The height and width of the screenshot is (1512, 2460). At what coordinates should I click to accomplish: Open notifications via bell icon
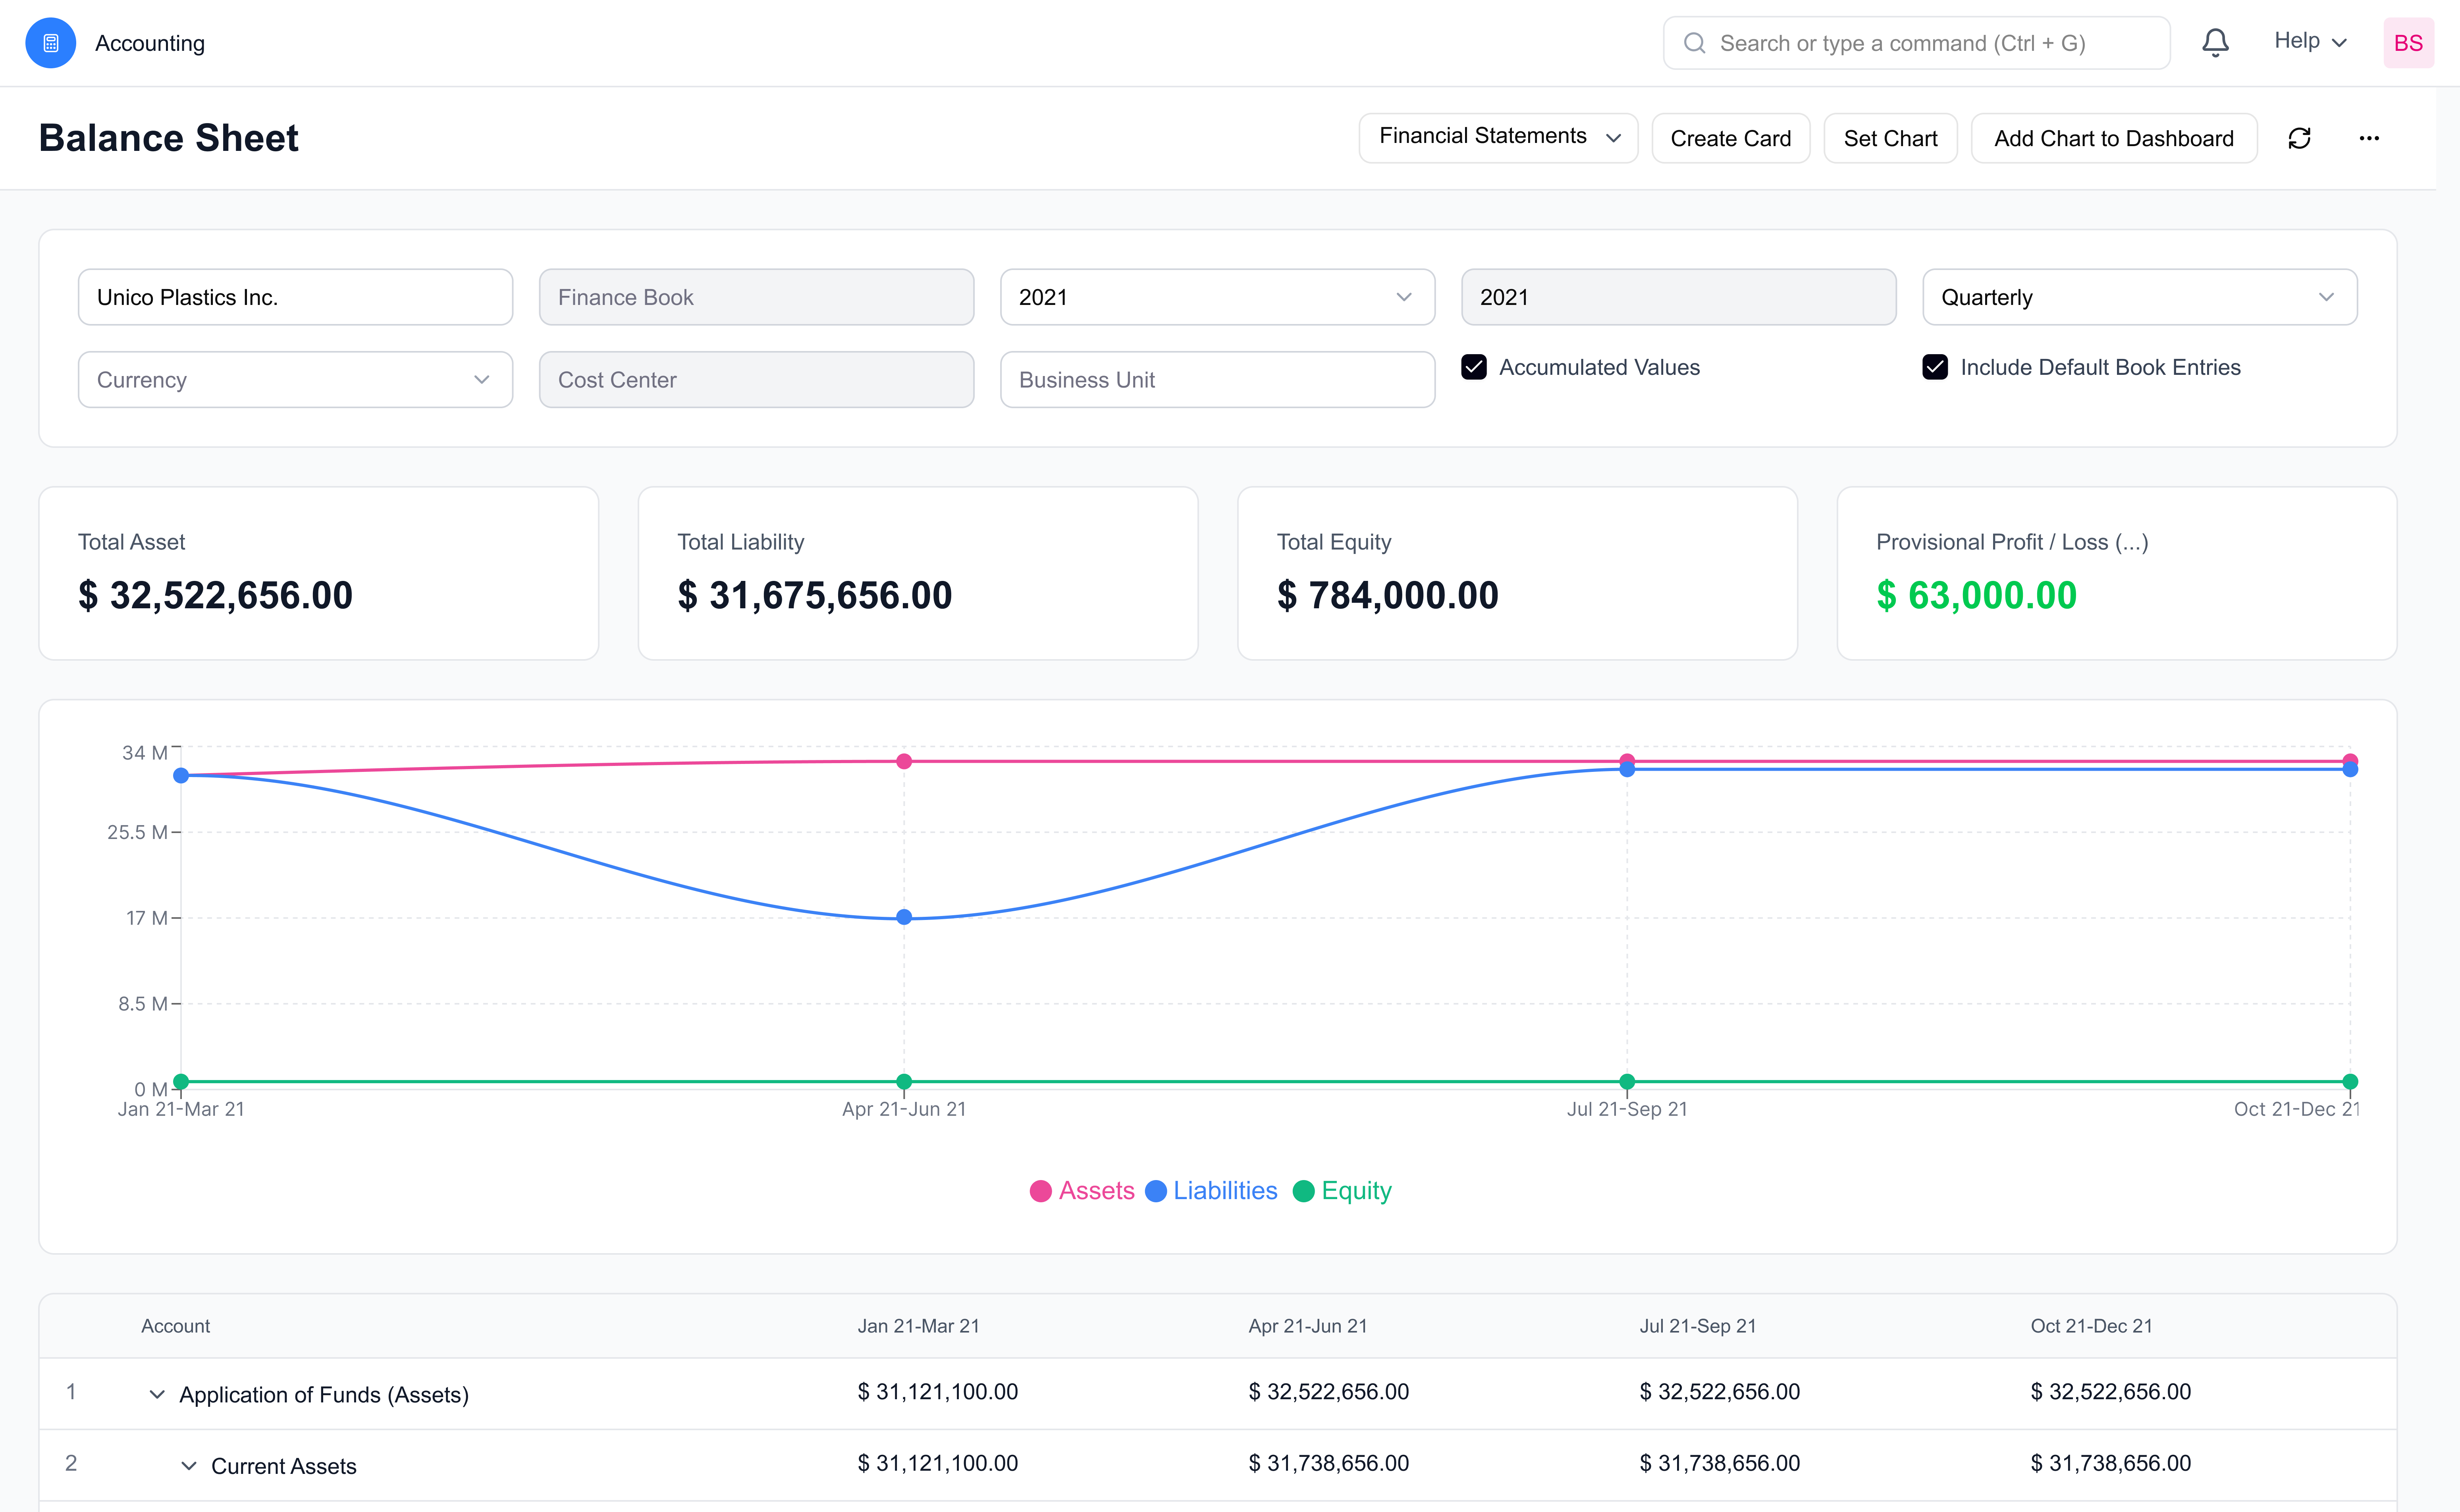click(2215, 42)
